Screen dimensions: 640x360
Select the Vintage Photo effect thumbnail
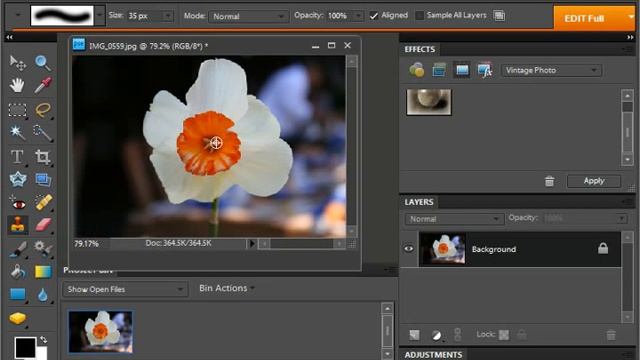[x=429, y=102]
